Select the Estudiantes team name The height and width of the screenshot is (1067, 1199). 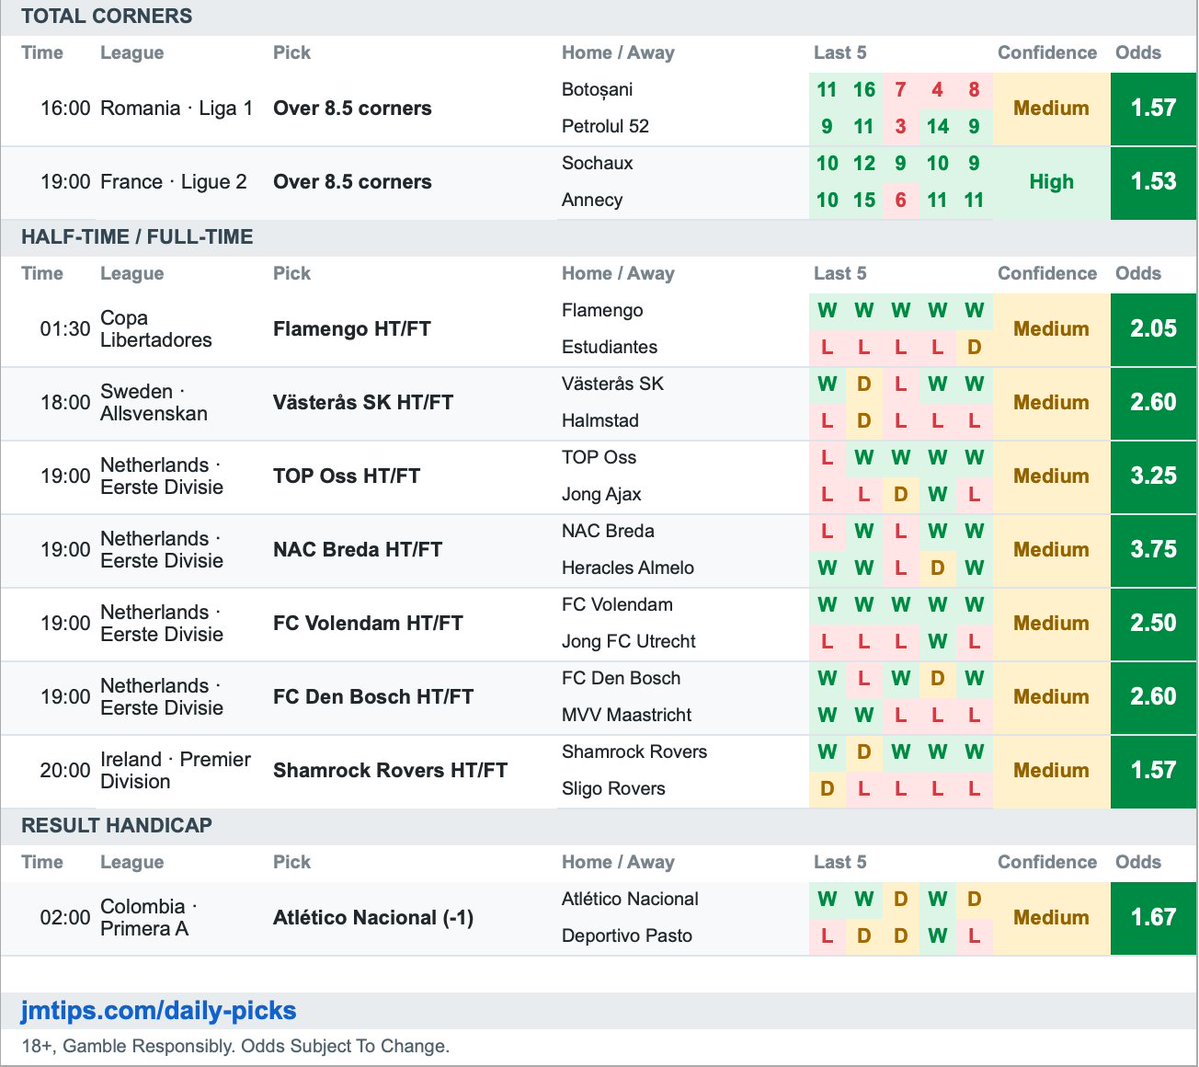click(x=609, y=346)
